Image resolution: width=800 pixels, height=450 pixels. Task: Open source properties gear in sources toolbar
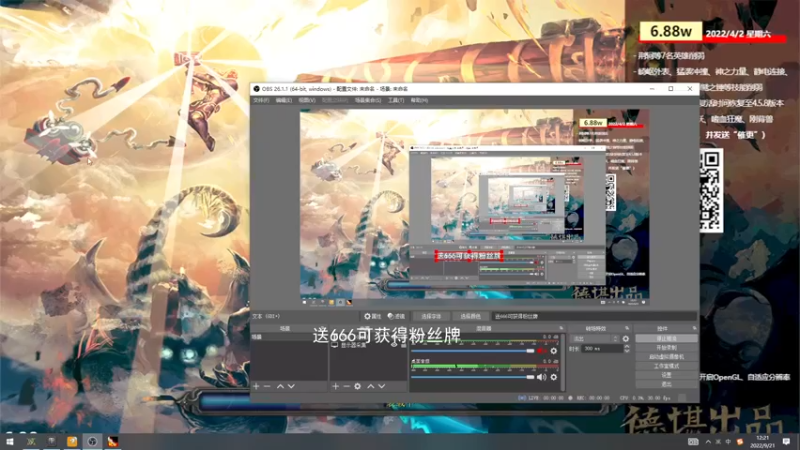click(x=358, y=386)
